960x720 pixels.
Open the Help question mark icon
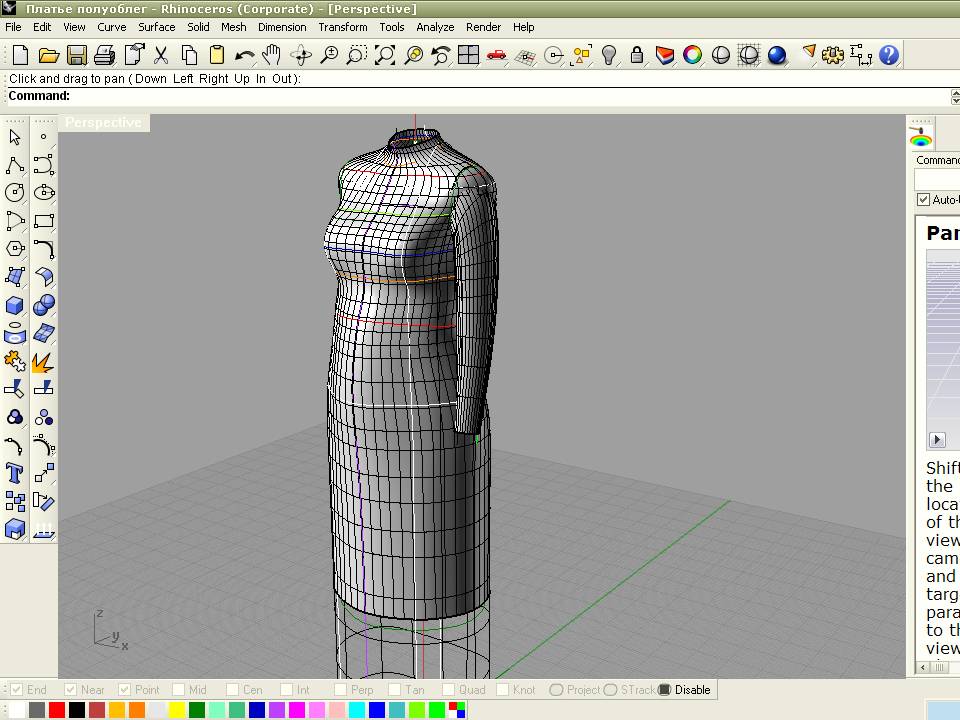(x=888, y=56)
